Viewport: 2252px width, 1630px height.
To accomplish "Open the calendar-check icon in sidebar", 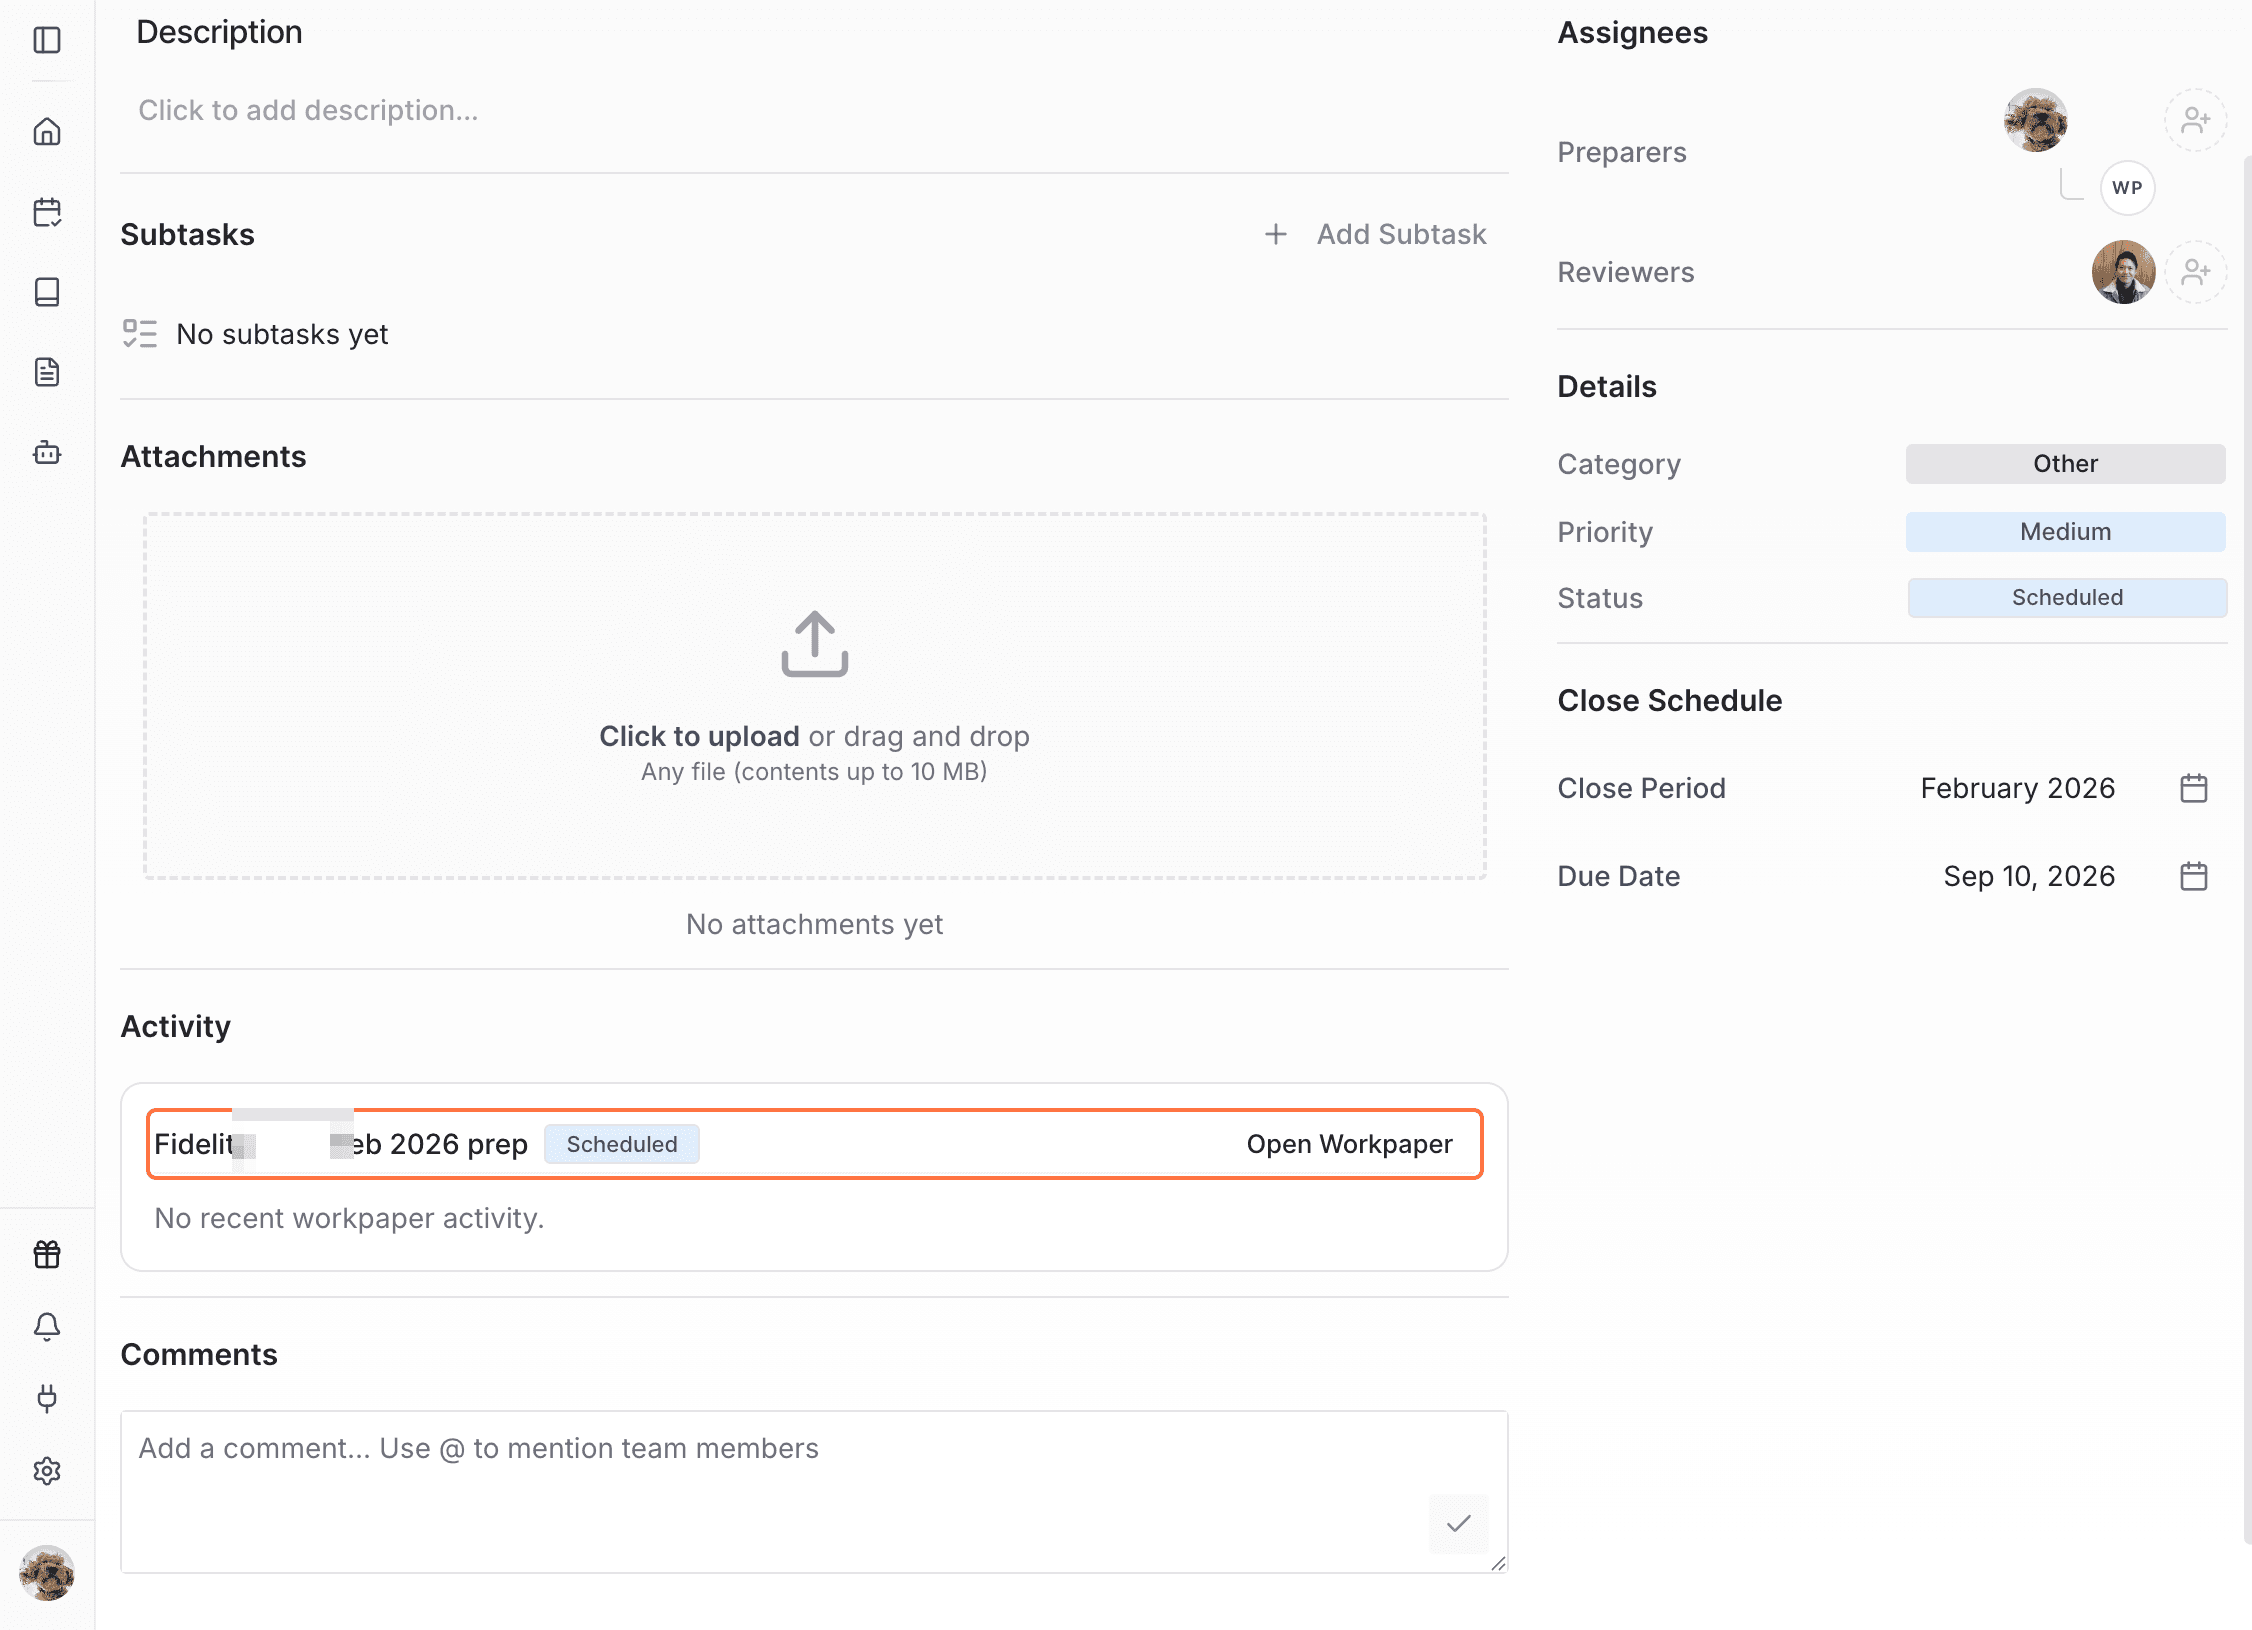I will pos(47,212).
